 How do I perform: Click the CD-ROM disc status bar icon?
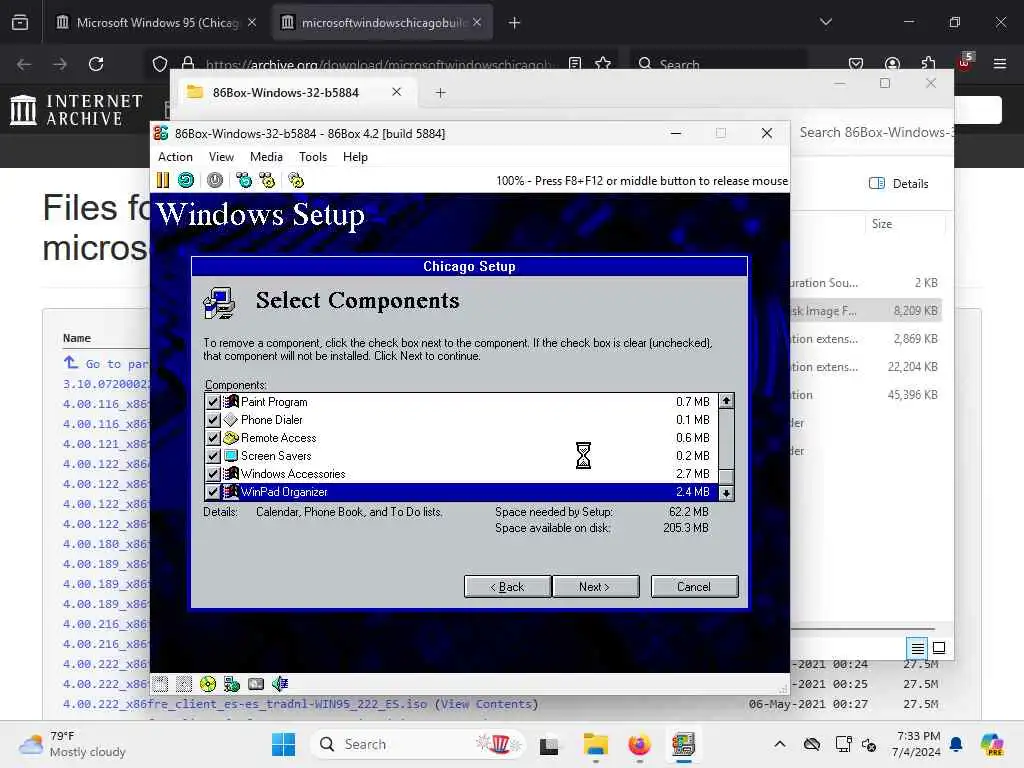coord(208,684)
